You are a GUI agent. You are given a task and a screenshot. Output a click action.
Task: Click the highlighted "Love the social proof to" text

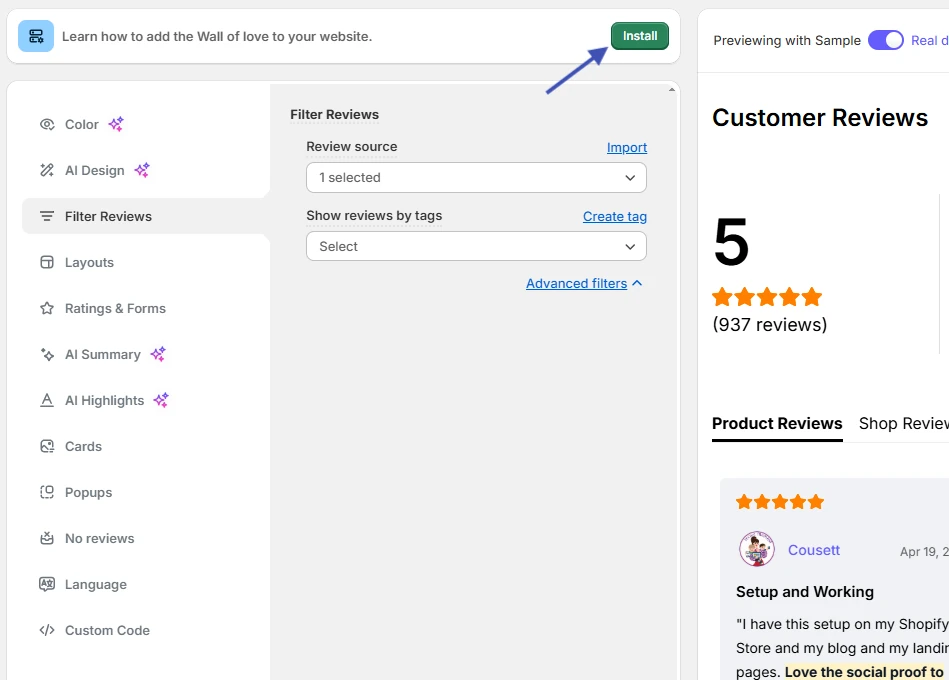864,672
